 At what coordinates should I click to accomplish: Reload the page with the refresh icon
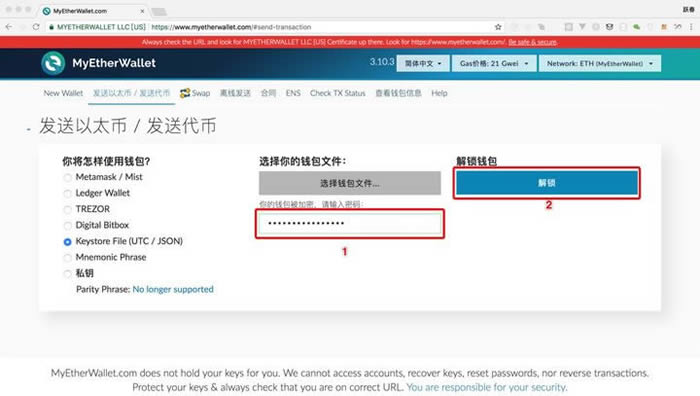click(x=36, y=27)
